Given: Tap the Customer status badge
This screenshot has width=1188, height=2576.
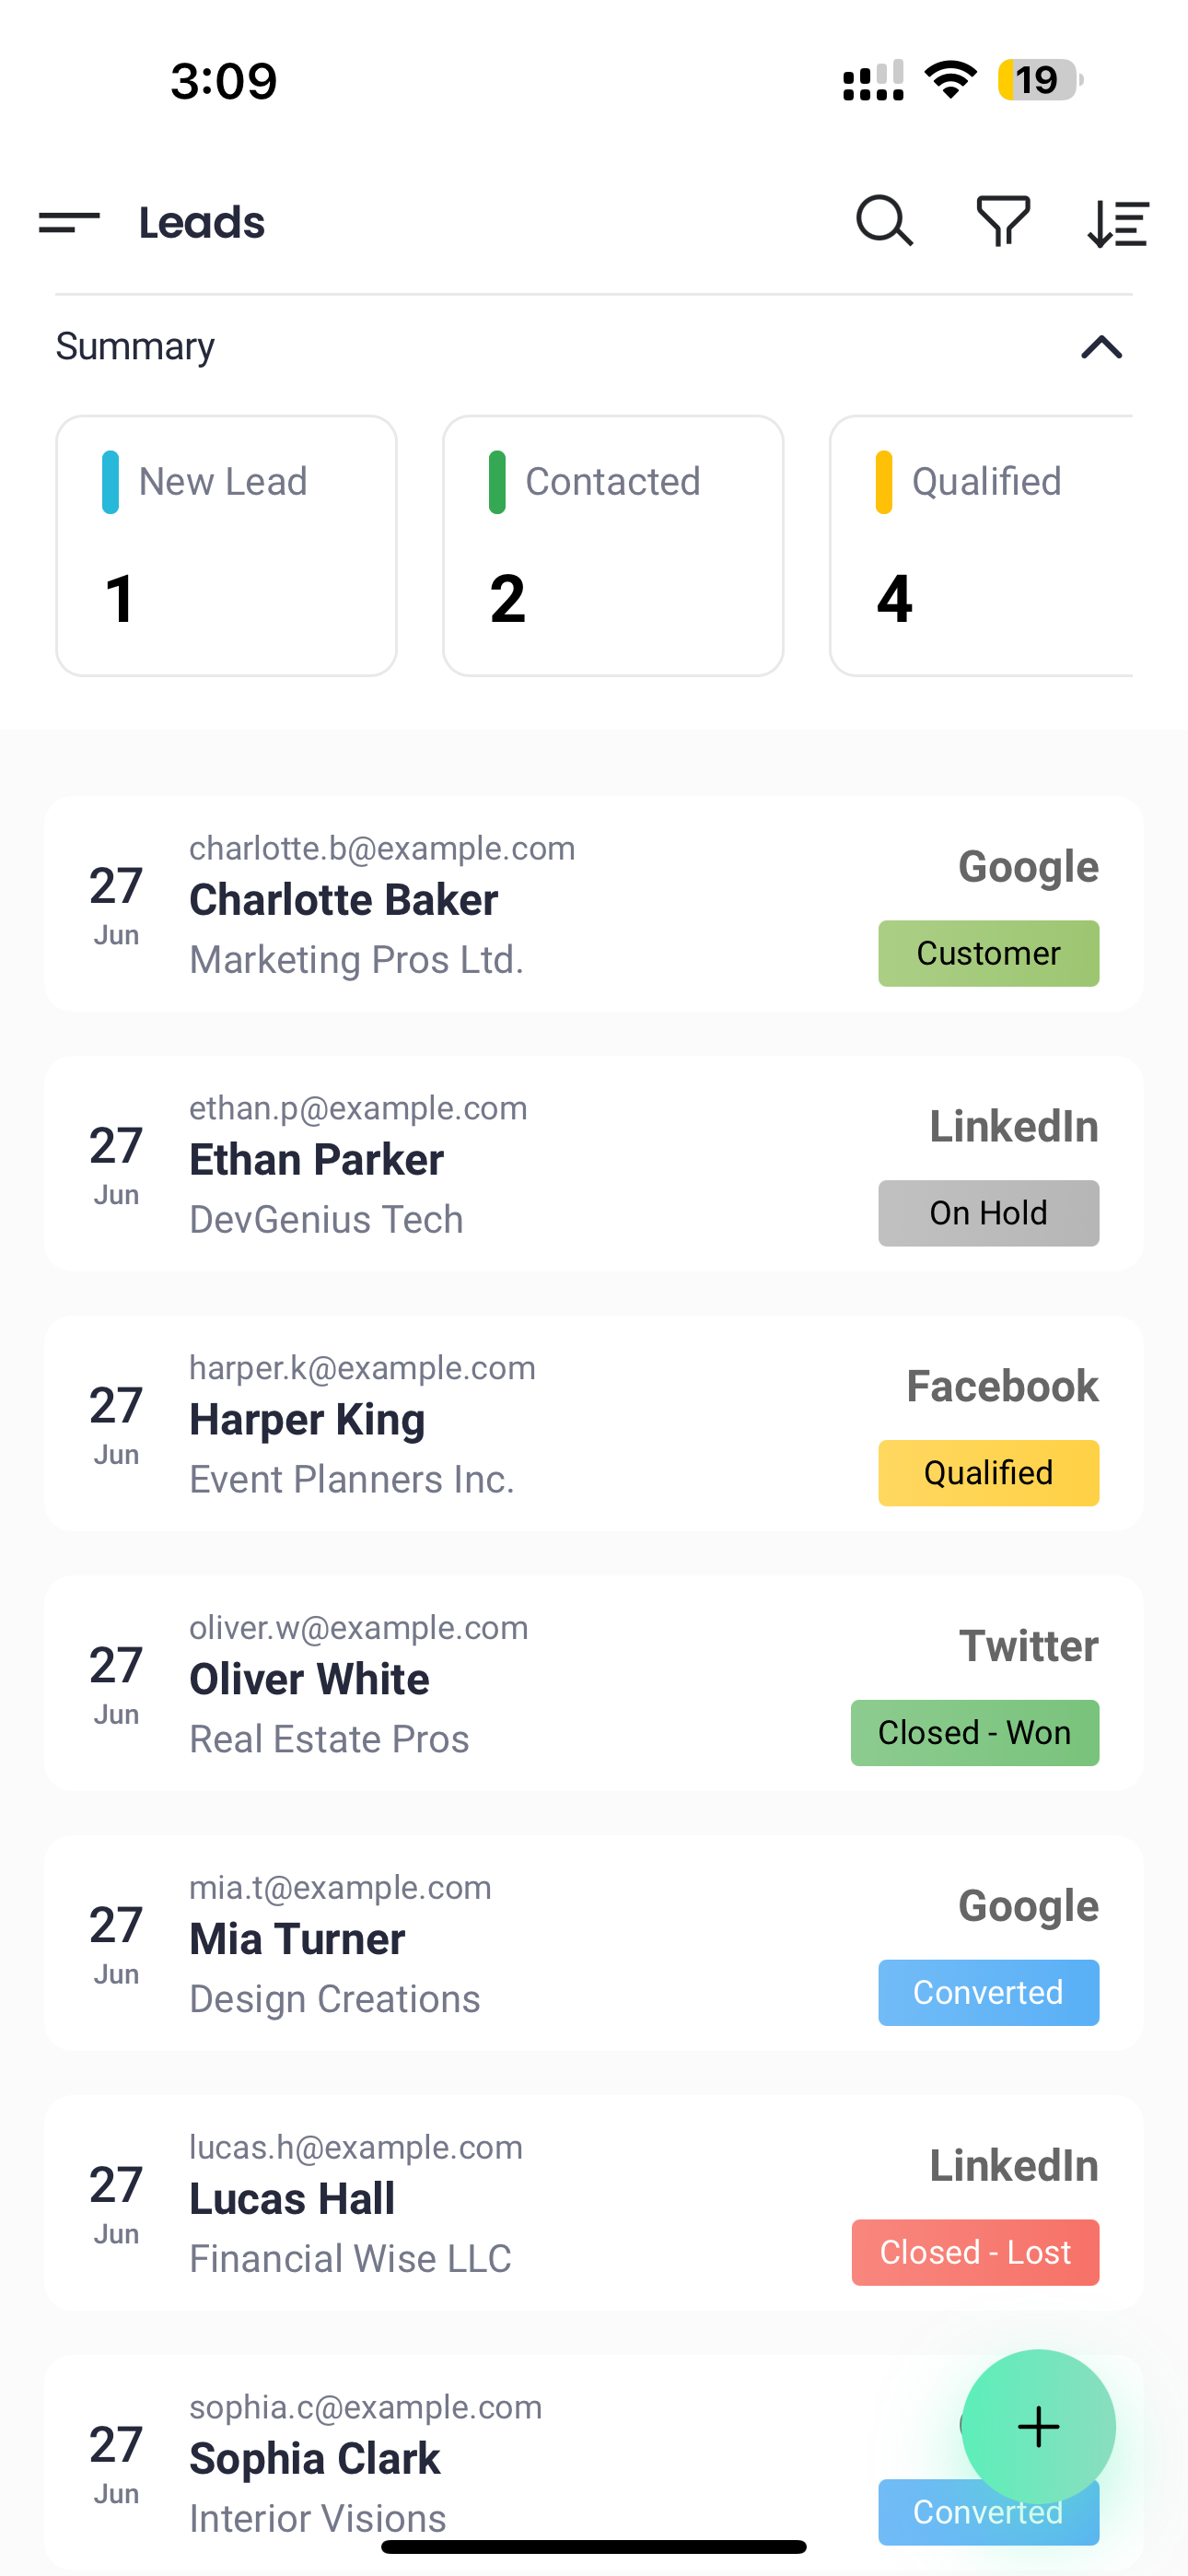Looking at the screenshot, I should click(988, 953).
